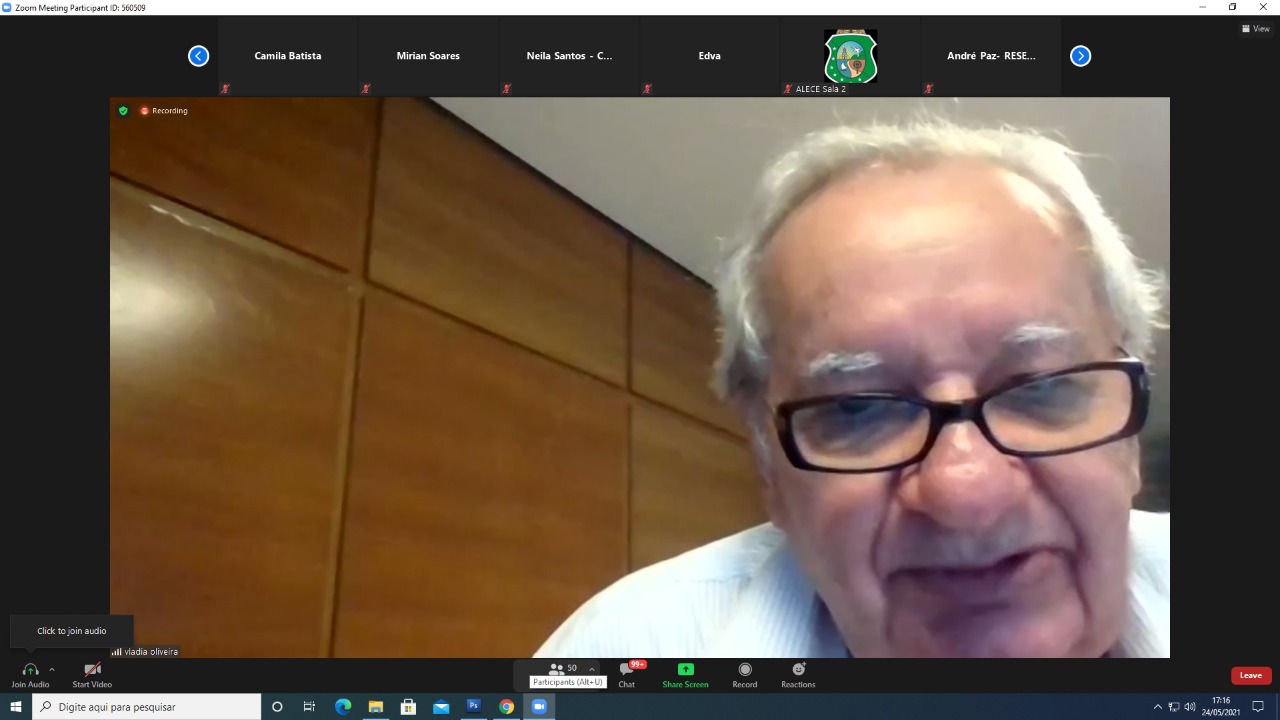Expand the arrow next to Participants count

tap(592, 669)
